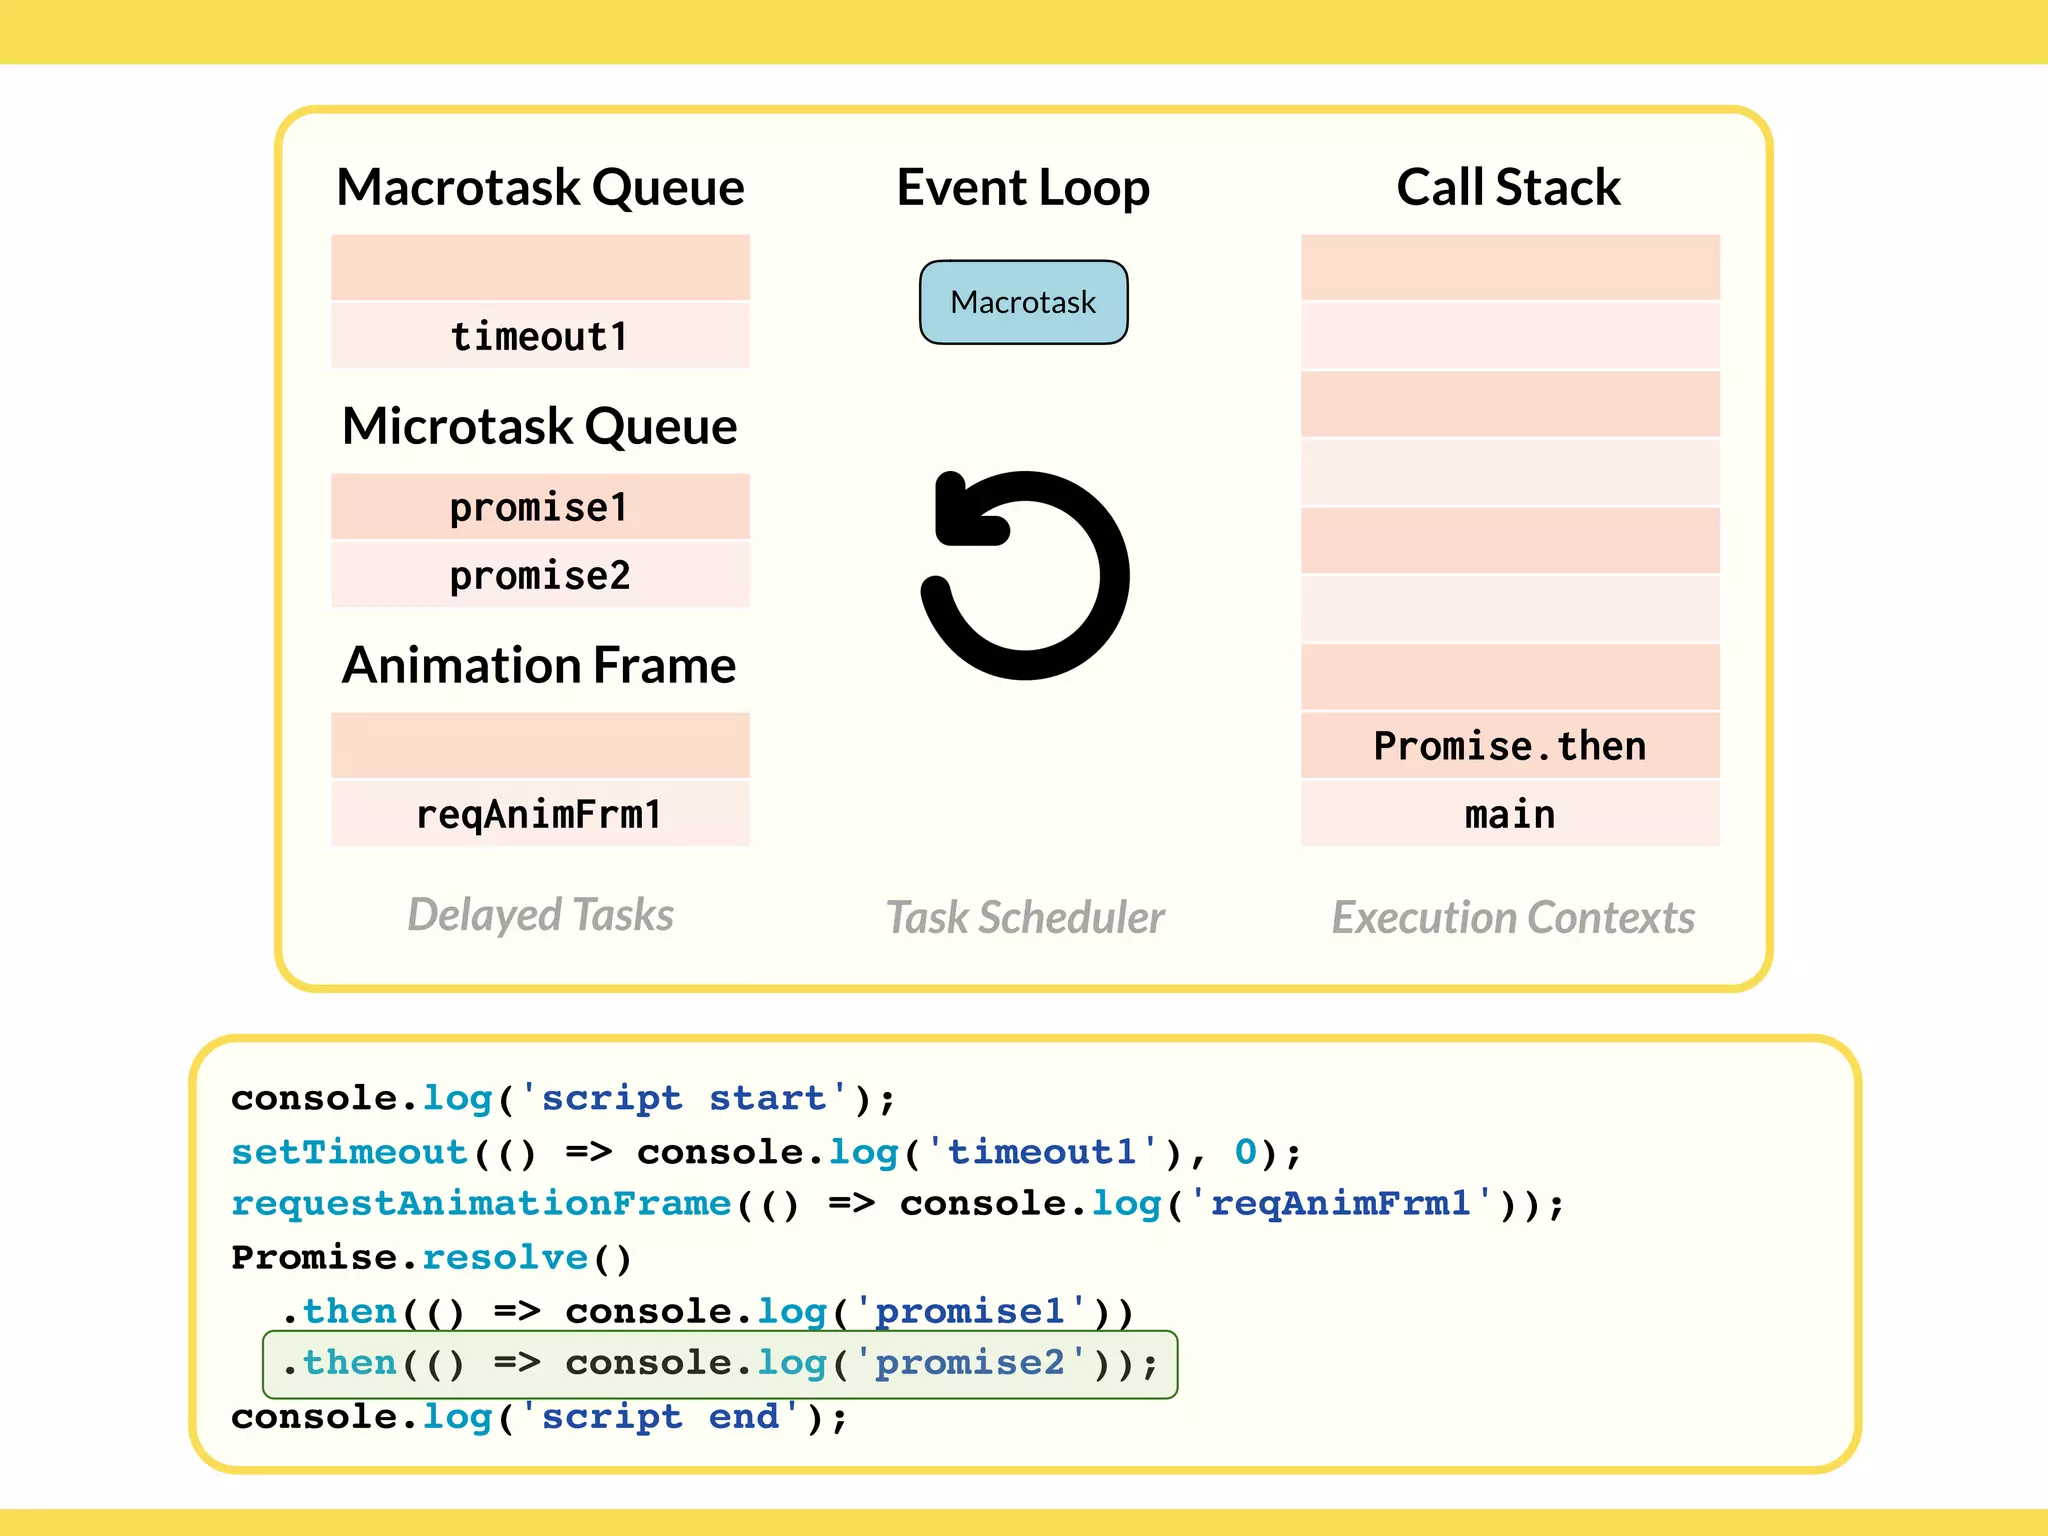Screen dimensions: 2048x1536
Task: Click the blue Macrotask badge
Action: (x=1023, y=302)
